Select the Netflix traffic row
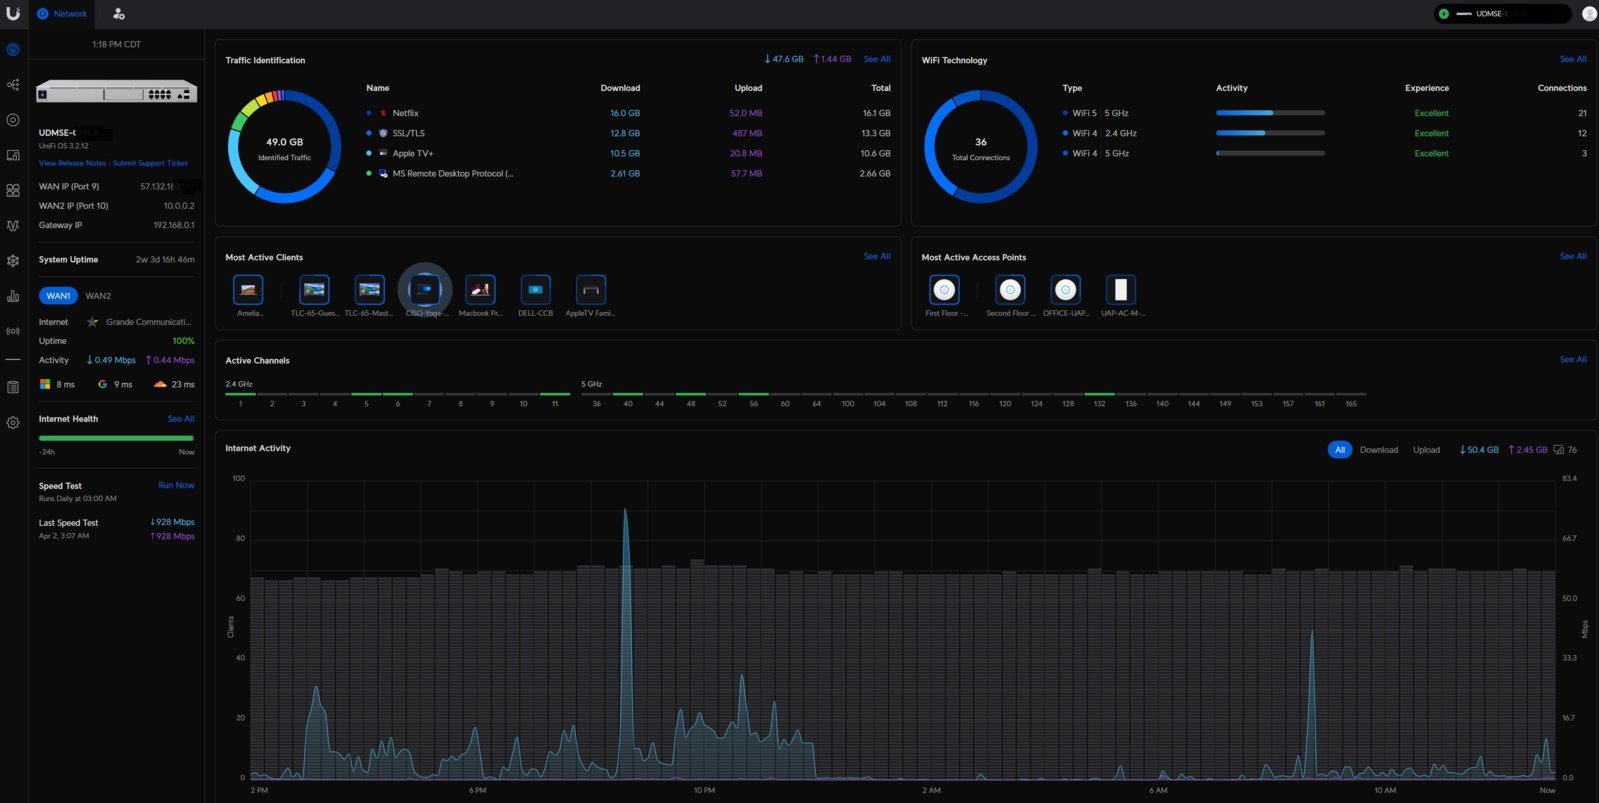Screen dimensions: 1599x803 628,113
